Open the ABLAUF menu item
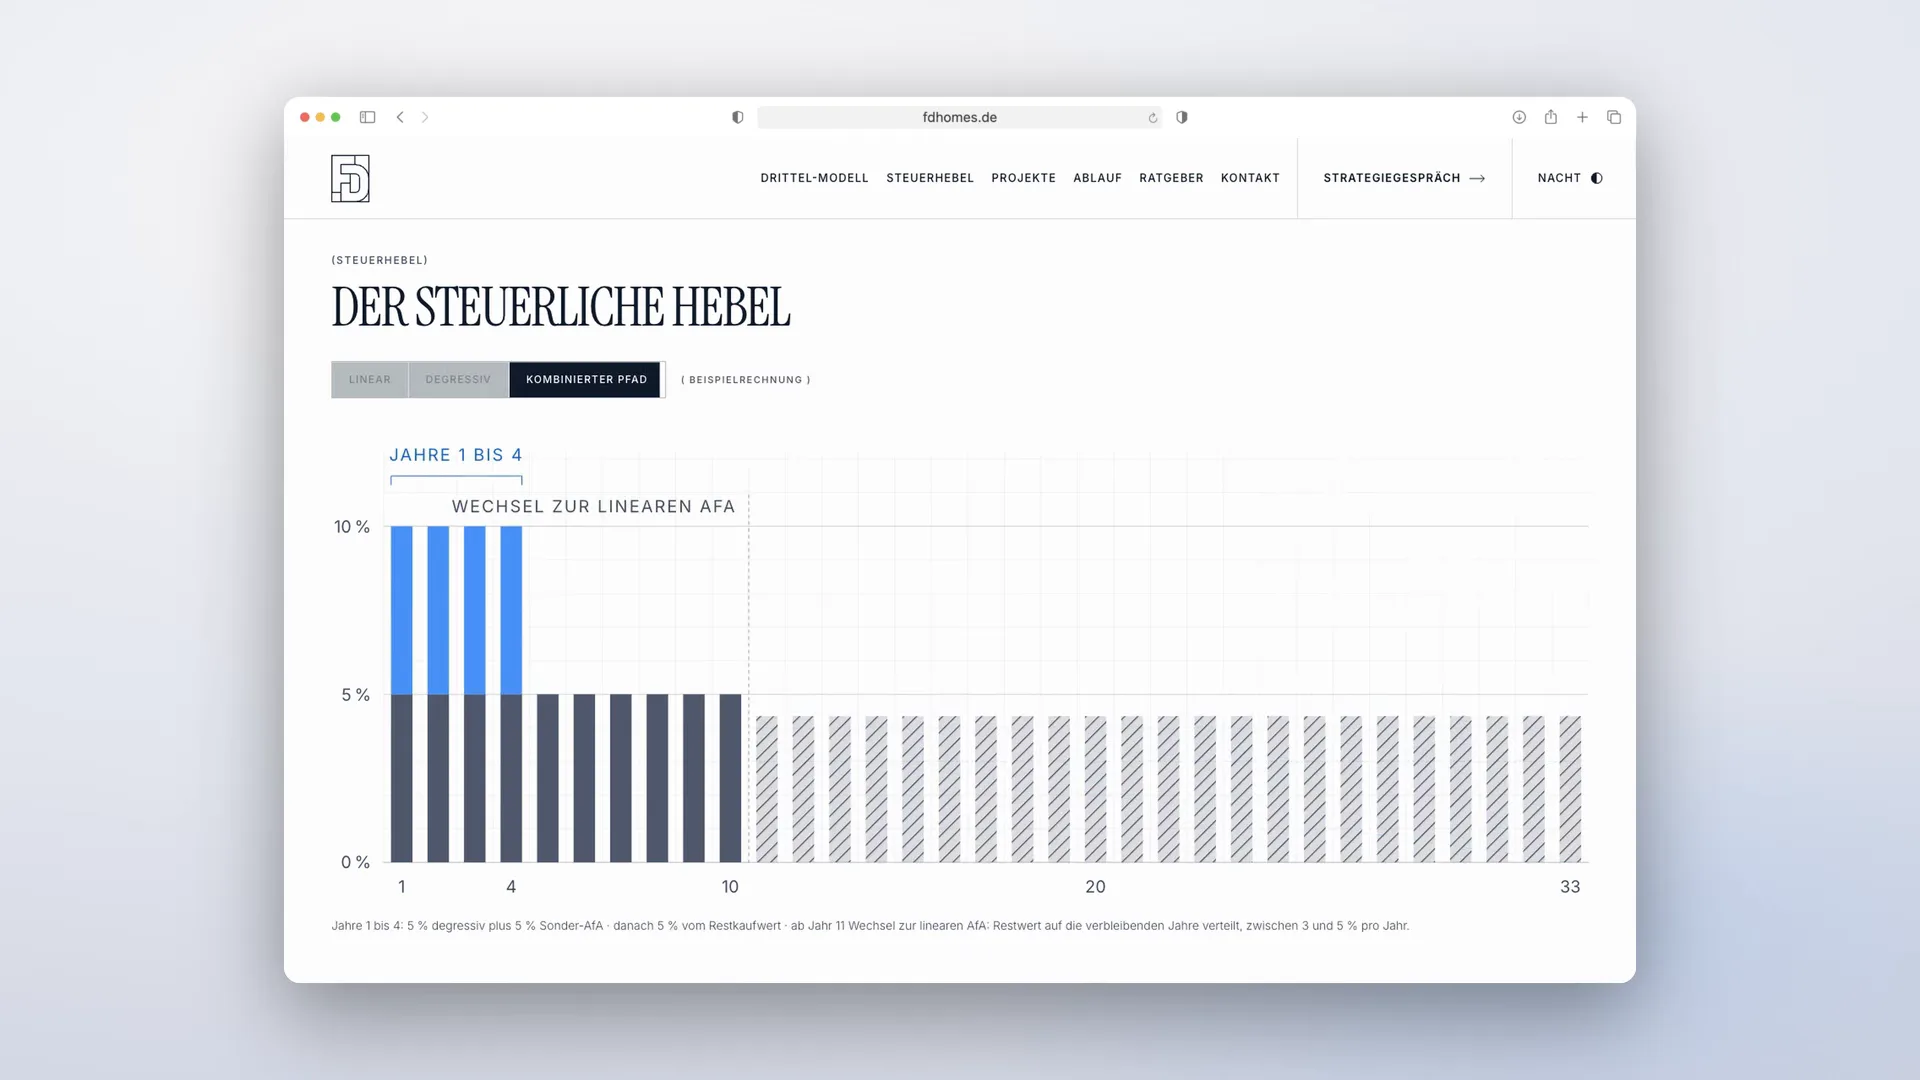 tap(1097, 178)
